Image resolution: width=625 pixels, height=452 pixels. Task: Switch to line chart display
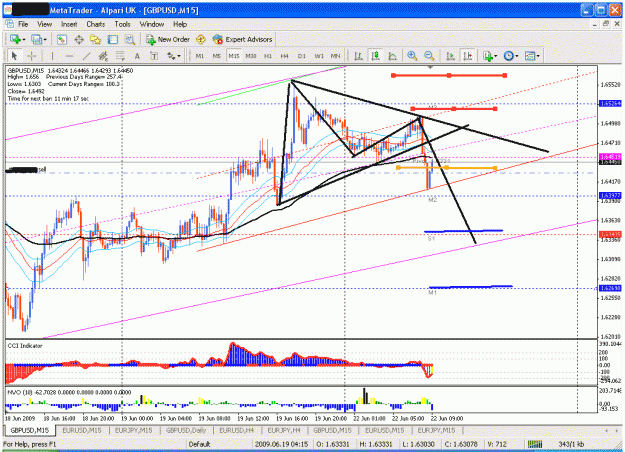click(393, 56)
